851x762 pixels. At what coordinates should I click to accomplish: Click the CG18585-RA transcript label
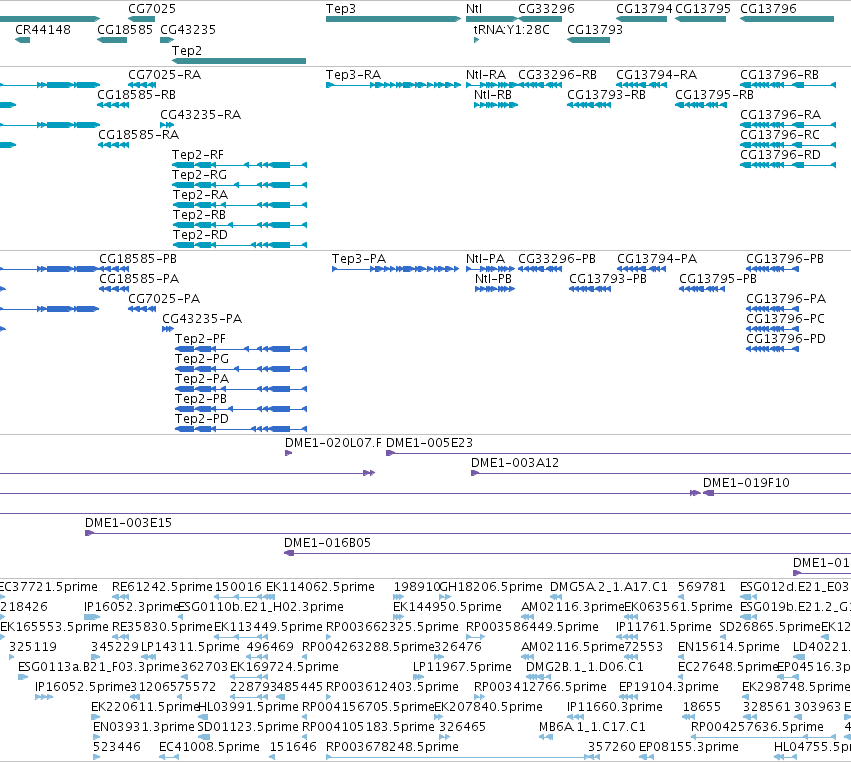coord(138,135)
